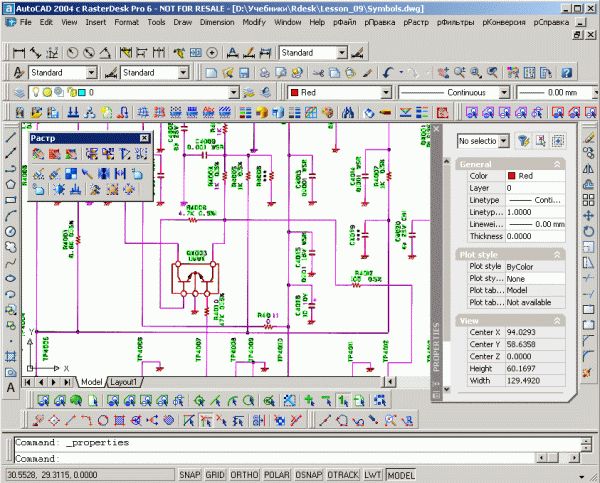Select the Polygon draw tool
This screenshot has width=600, height=483.
point(10,184)
